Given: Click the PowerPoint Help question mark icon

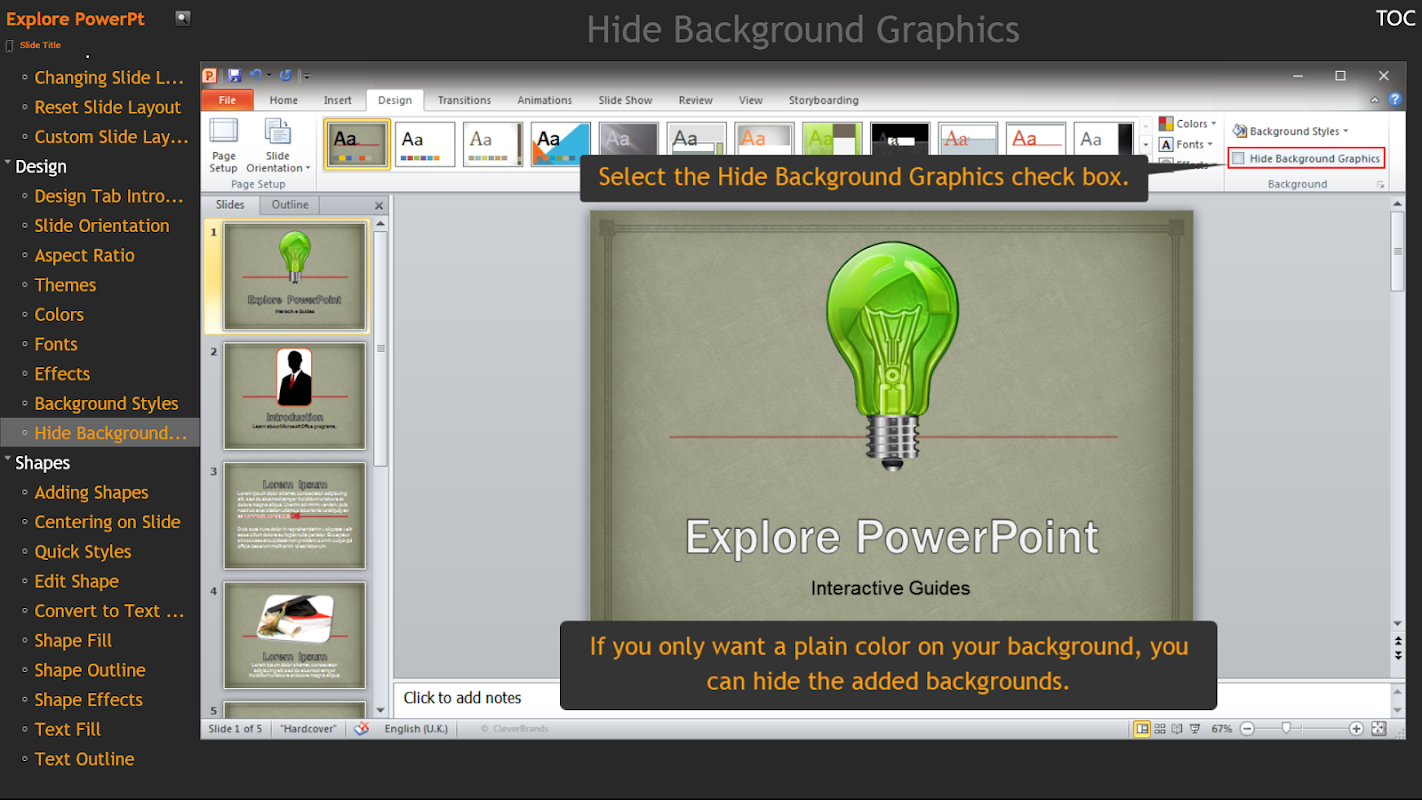Looking at the screenshot, I should point(1394,100).
